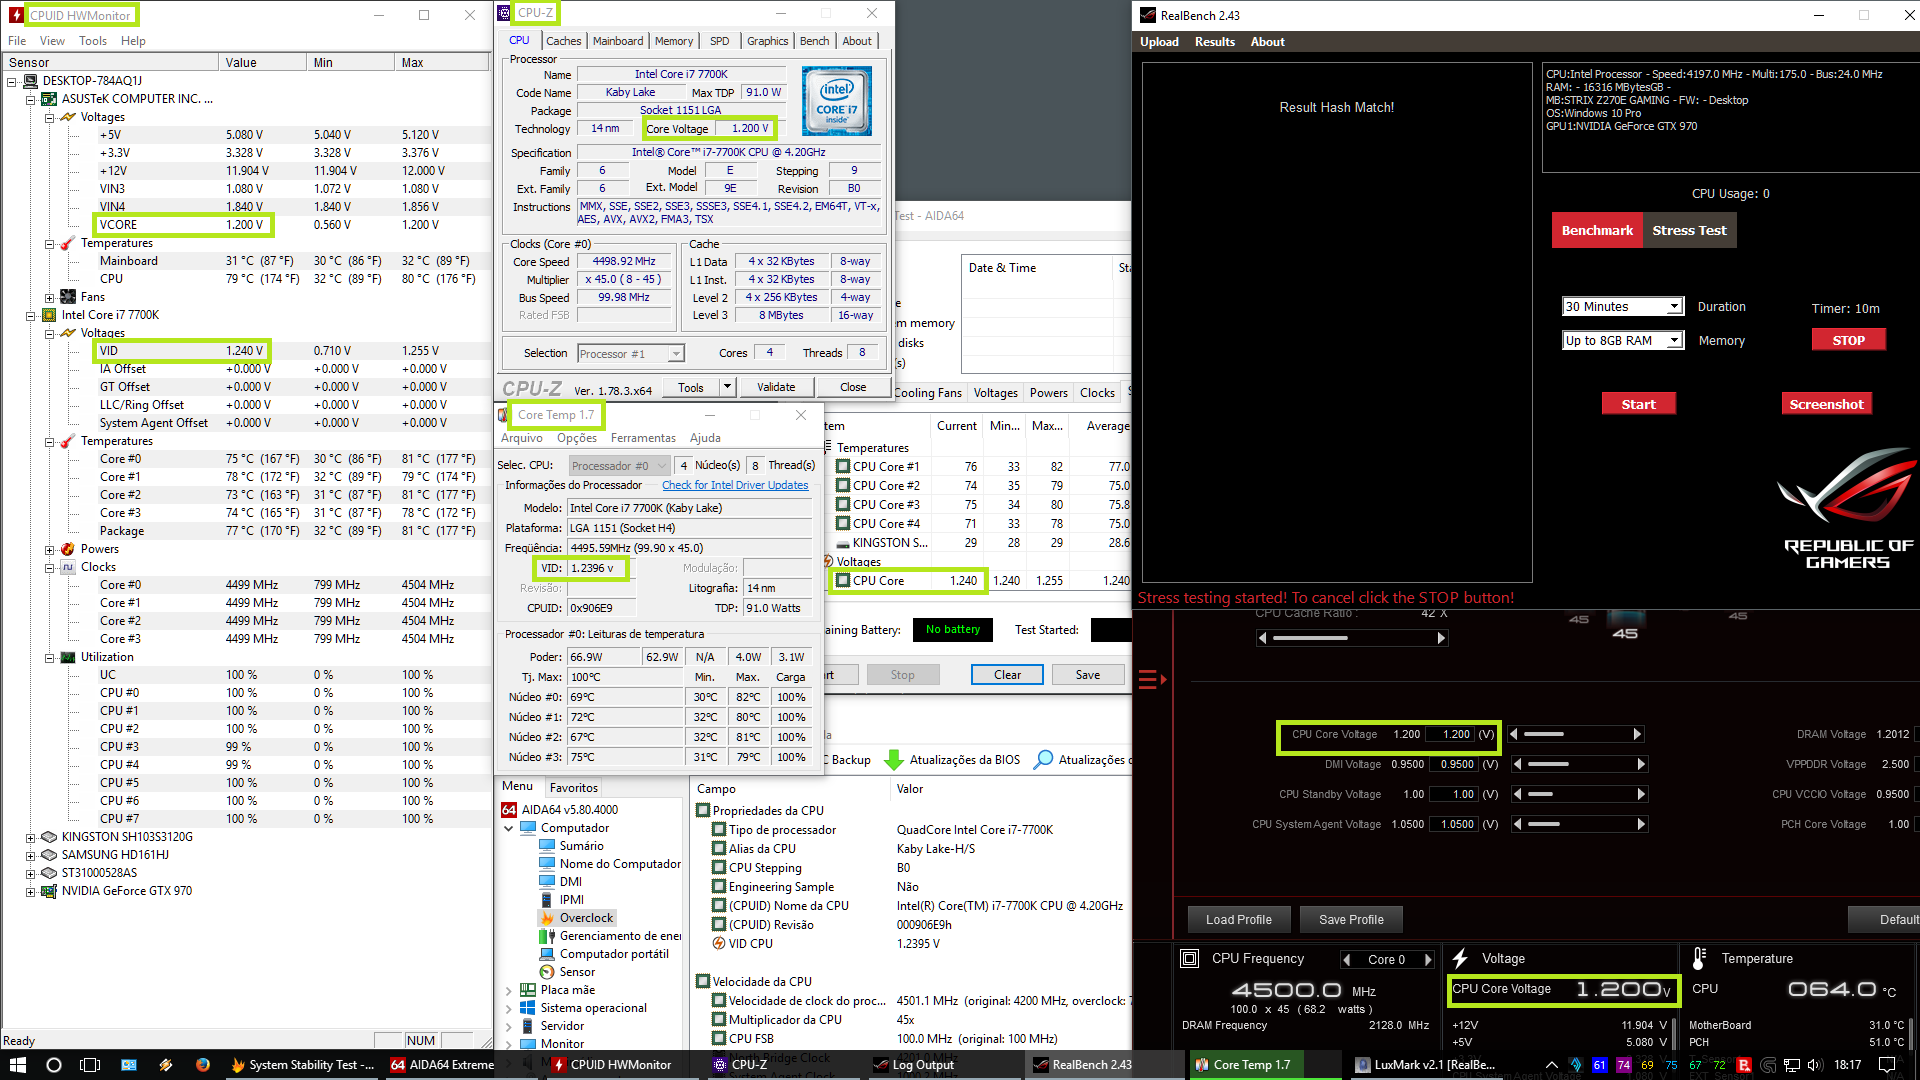
Task: Click the Intel Core i7 logo in CPU-Z
Action: point(837,101)
